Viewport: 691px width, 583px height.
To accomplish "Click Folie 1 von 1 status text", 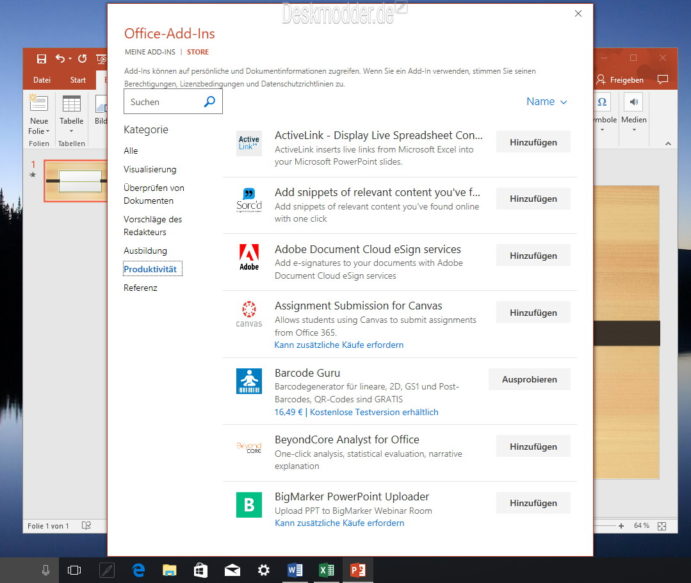I will [x=48, y=526].
